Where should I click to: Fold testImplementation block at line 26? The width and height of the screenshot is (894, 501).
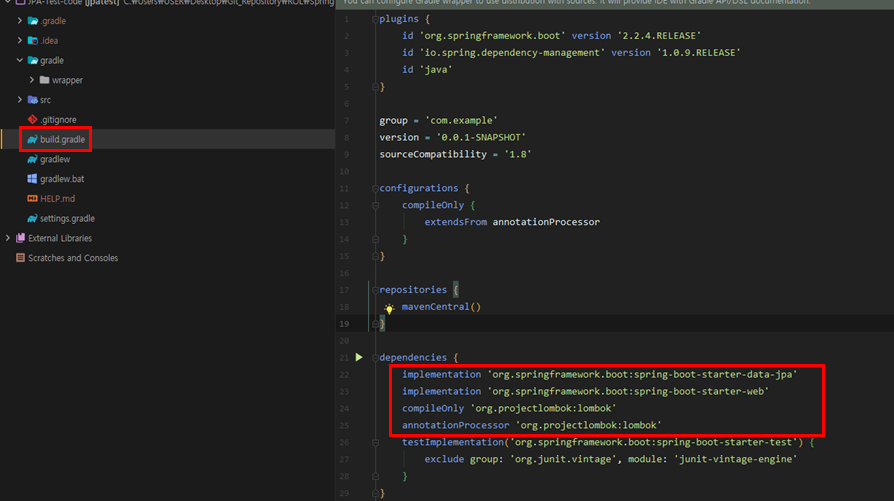[x=375, y=442]
